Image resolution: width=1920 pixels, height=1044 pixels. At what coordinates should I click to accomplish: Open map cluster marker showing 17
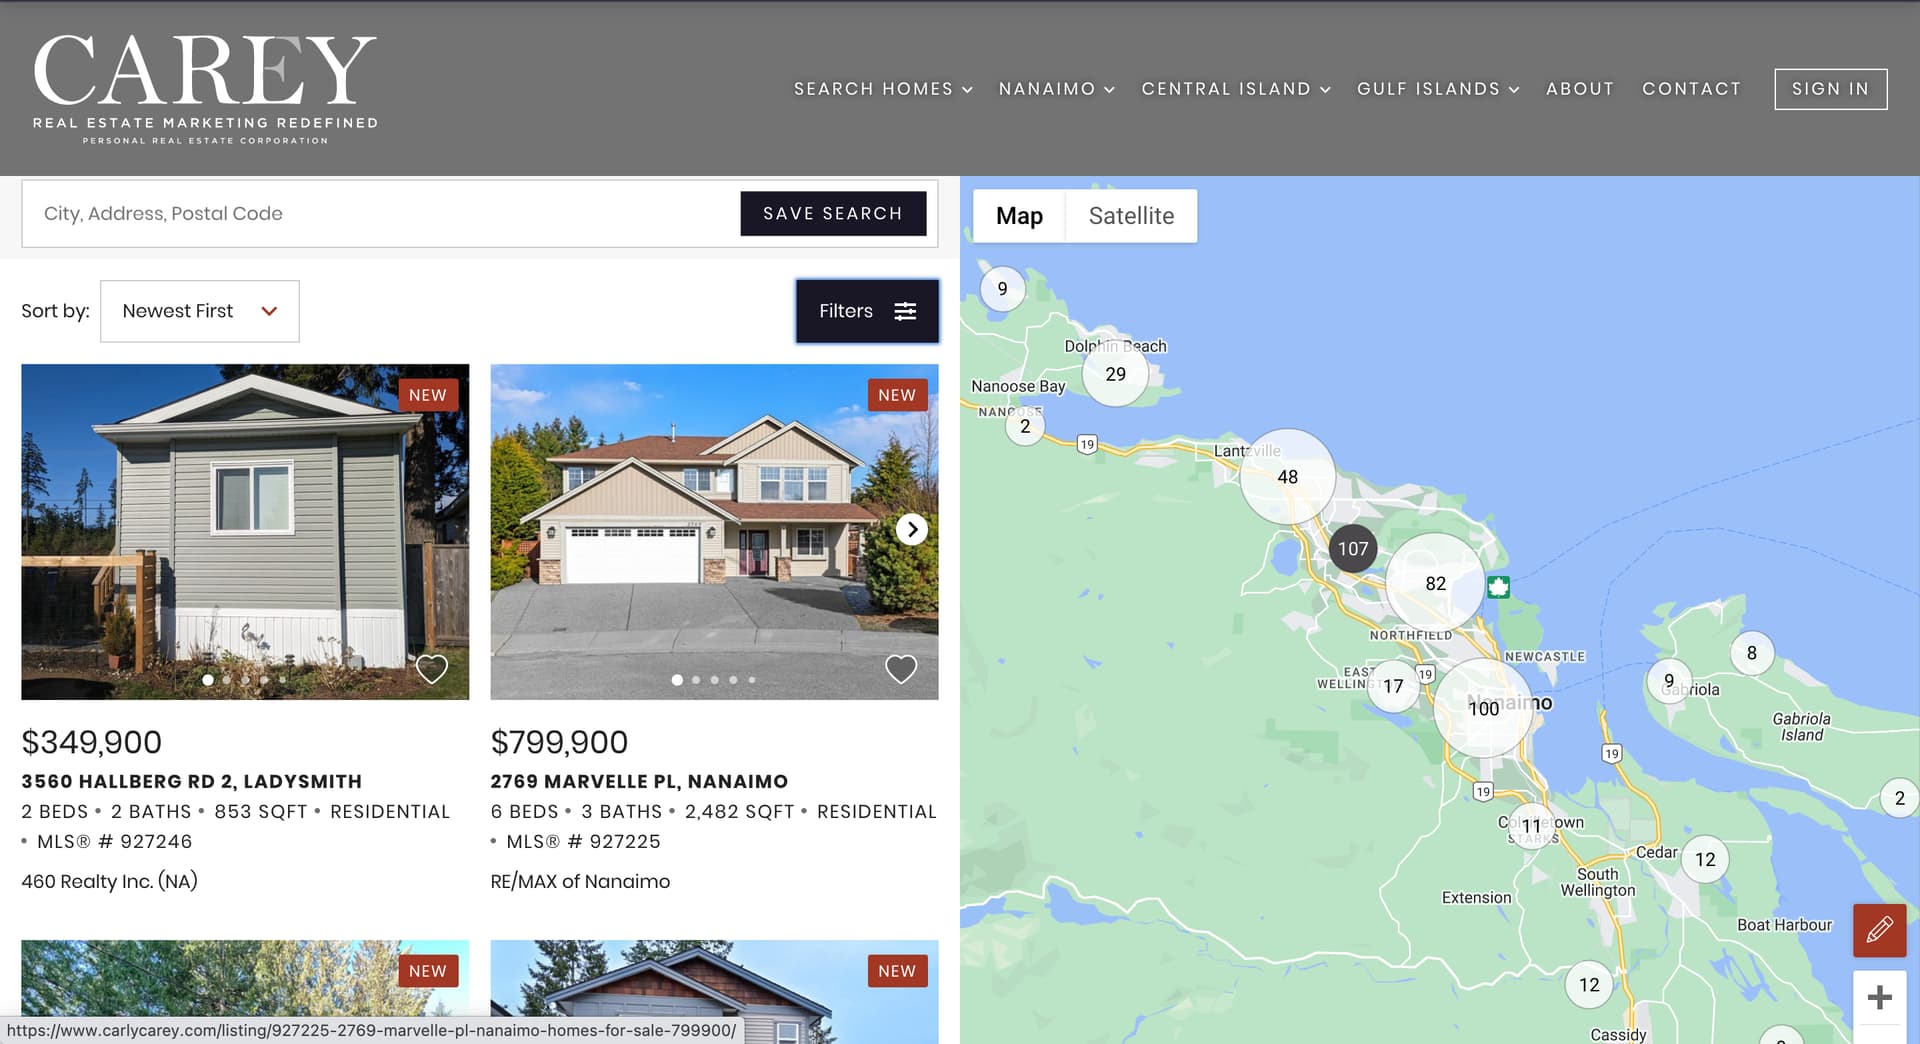point(1393,686)
